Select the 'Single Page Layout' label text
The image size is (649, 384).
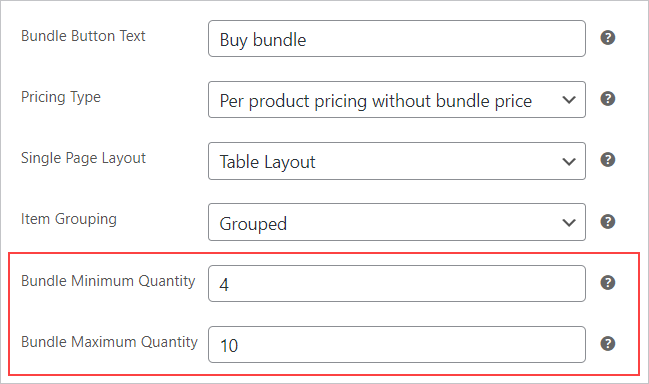(83, 158)
